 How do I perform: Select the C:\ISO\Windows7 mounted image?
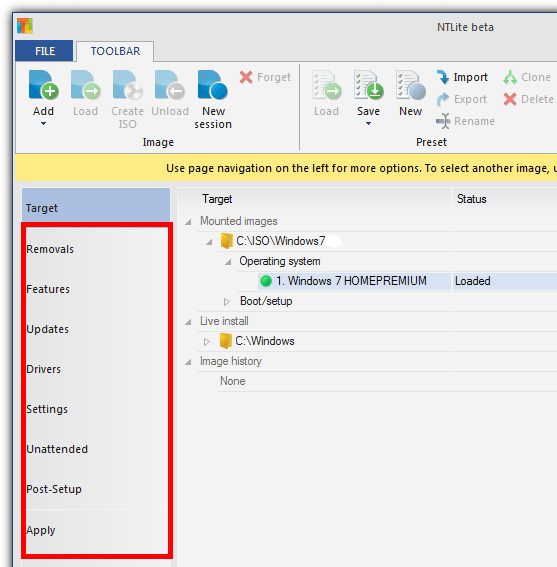tap(281, 241)
